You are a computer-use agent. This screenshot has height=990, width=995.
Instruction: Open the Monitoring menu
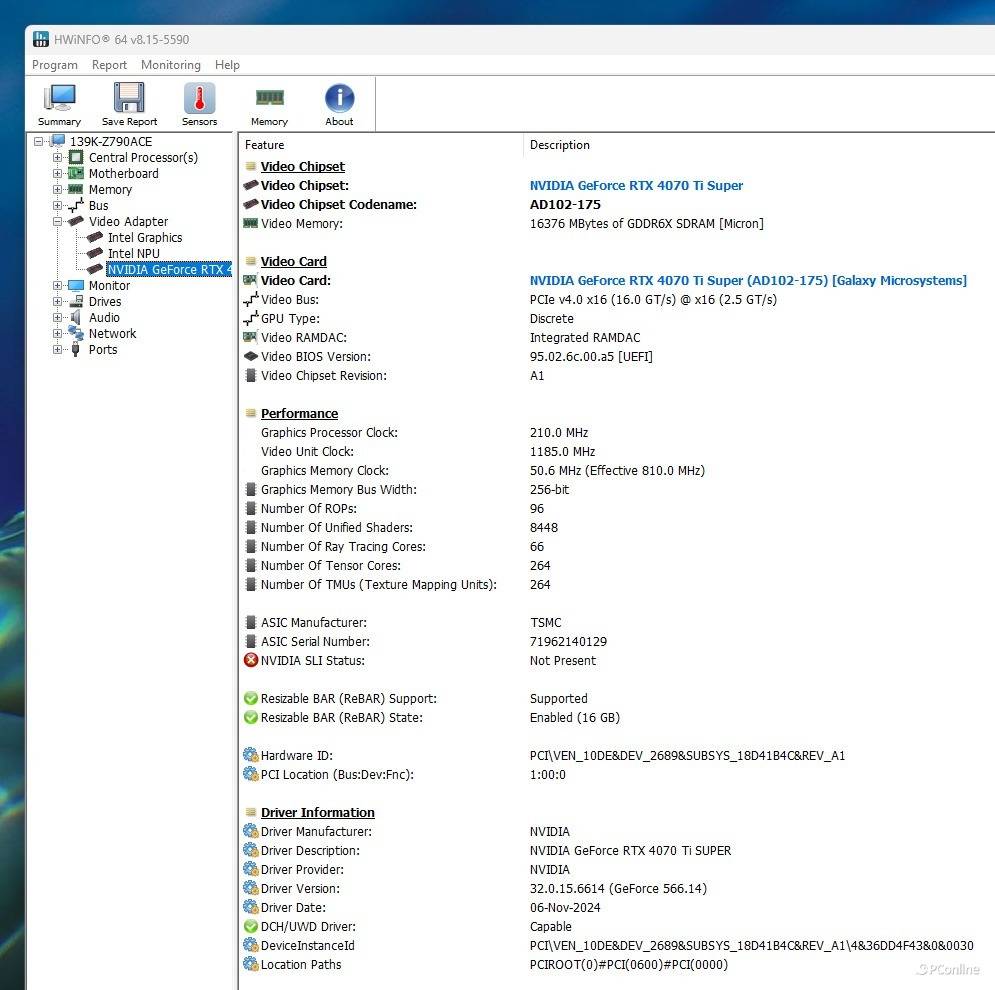pos(170,65)
